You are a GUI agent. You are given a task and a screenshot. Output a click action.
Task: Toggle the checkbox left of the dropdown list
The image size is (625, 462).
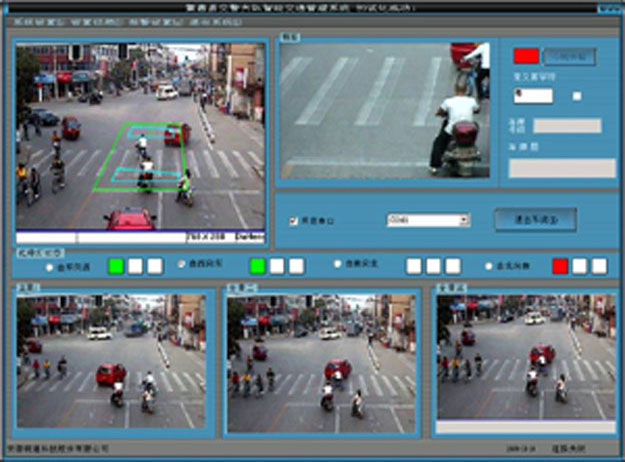click(292, 220)
